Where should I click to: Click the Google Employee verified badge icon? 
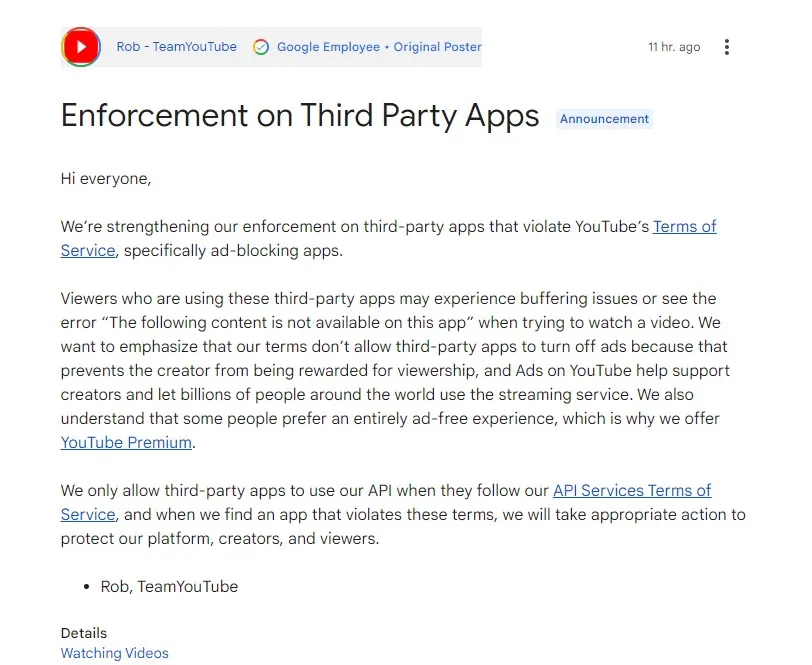(x=261, y=47)
